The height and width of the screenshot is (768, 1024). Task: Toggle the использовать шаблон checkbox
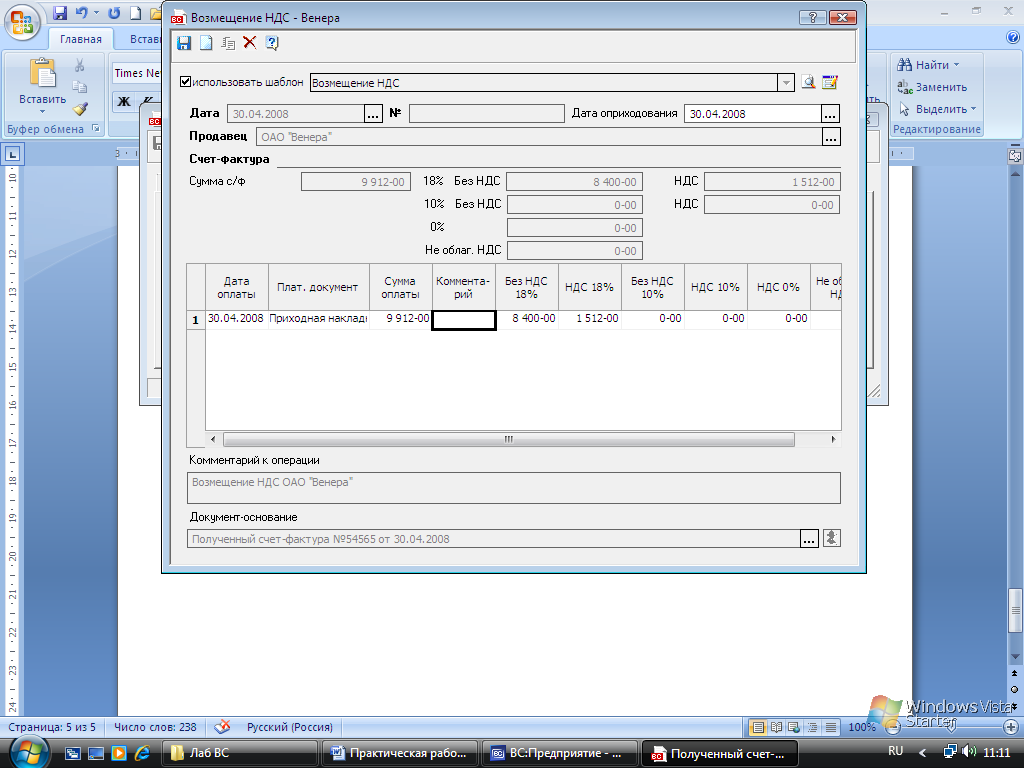tap(185, 82)
